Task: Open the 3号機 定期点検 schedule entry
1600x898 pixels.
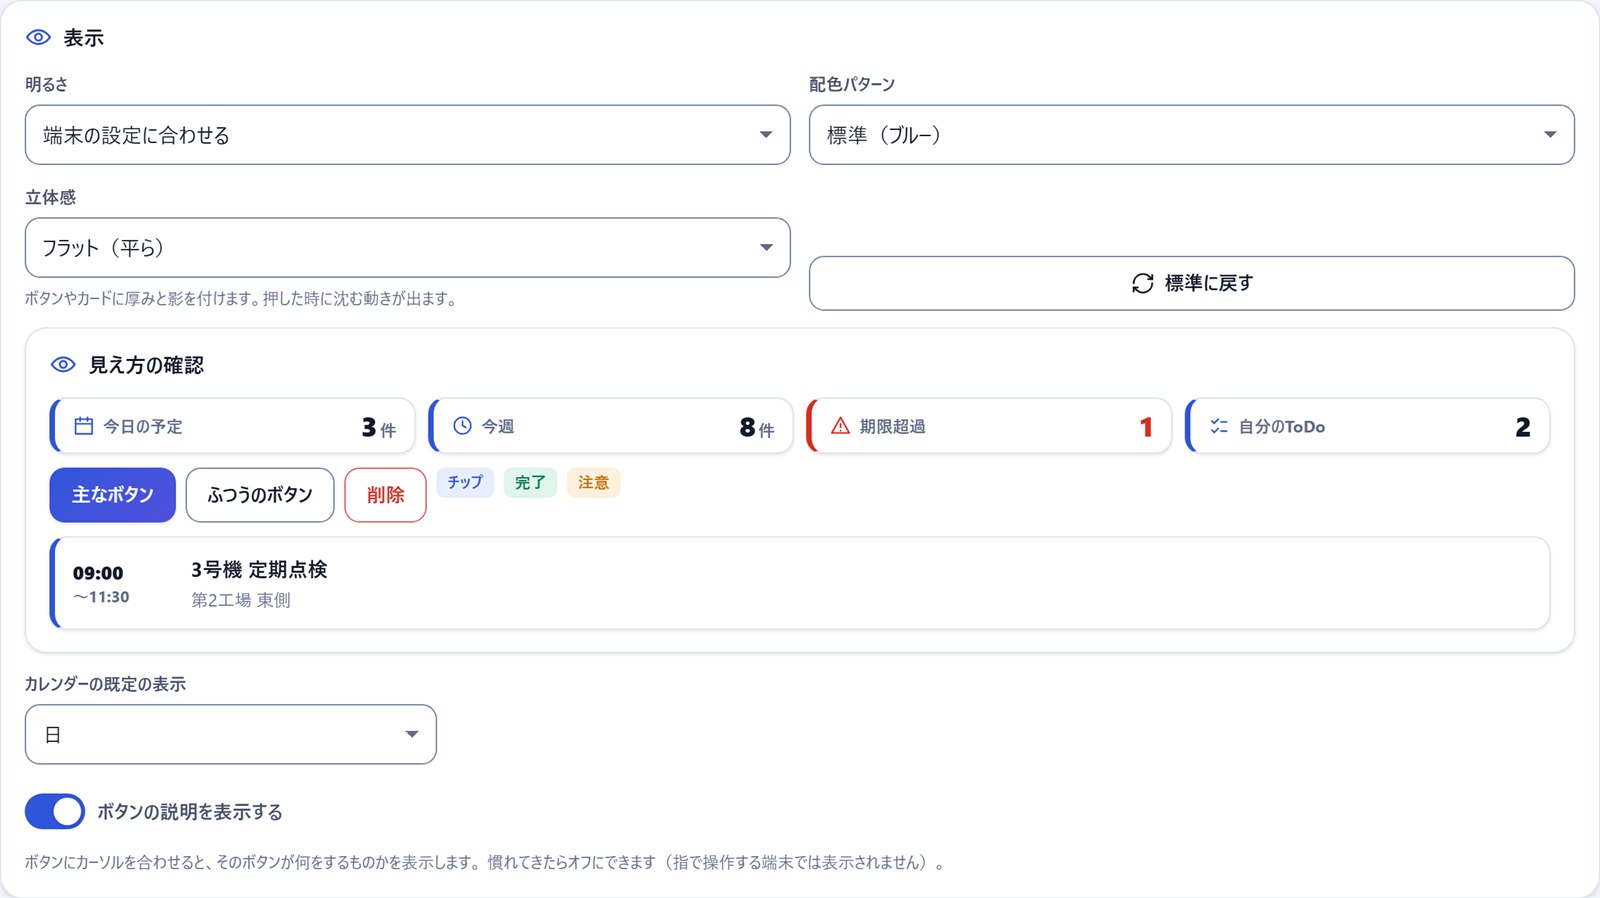Action: tap(800, 583)
